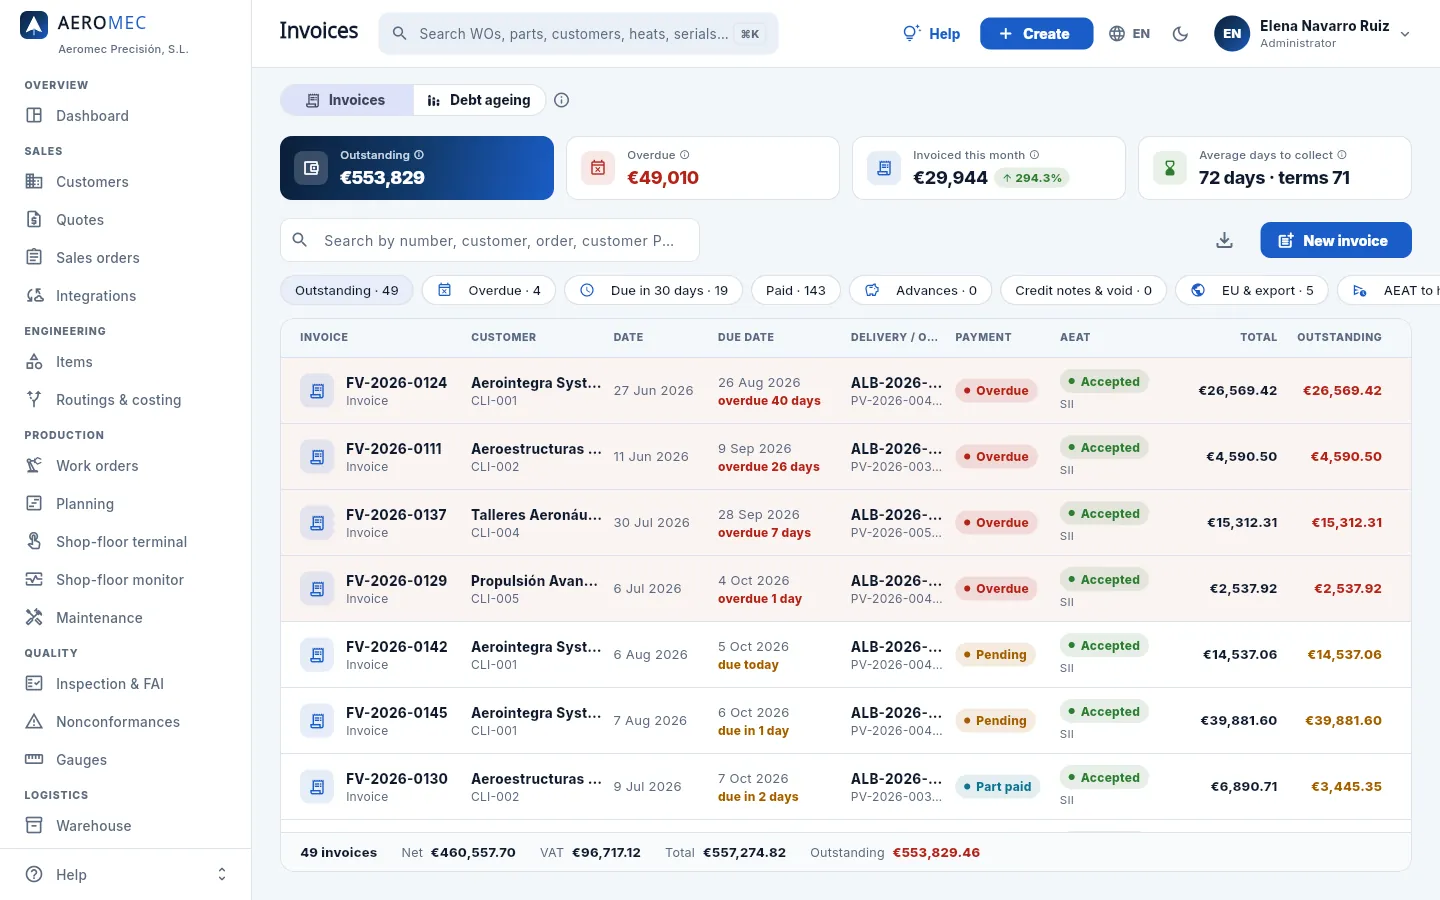Screen dimensions: 1440x900
Task: Select the Paid · 143 filter
Action: click(x=796, y=290)
